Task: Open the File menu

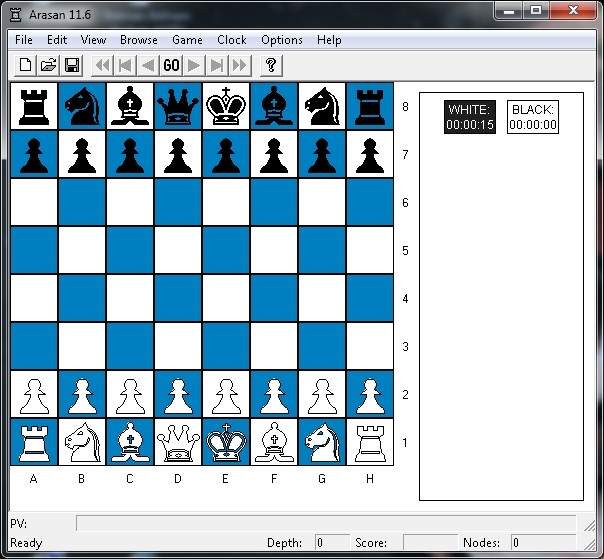Action: [24, 40]
